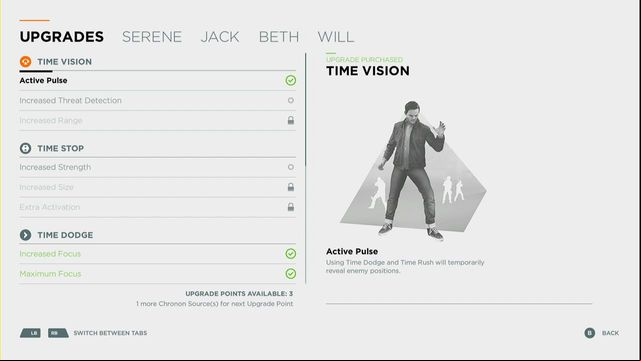
Task: Switch to the BETH tab
Action: [x=279, y=37]
